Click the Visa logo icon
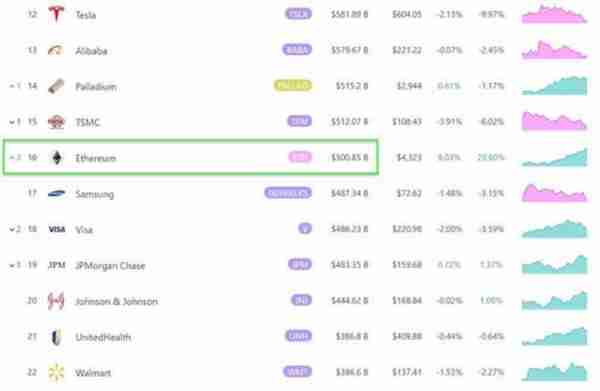 [x=57, y=229]
